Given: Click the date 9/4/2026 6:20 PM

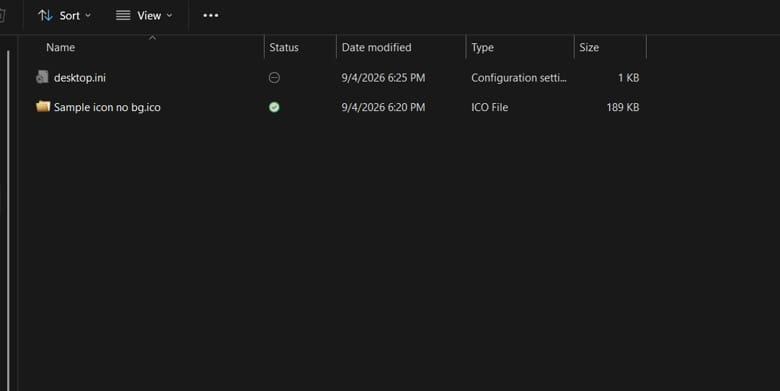Looking at the screenshot, I should [383, 107].
